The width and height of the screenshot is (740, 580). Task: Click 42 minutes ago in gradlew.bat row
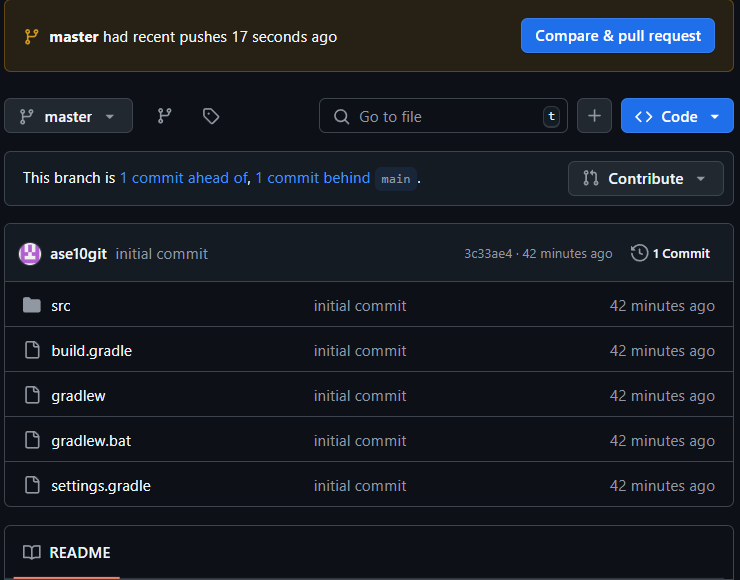click(x=662, y=441)
